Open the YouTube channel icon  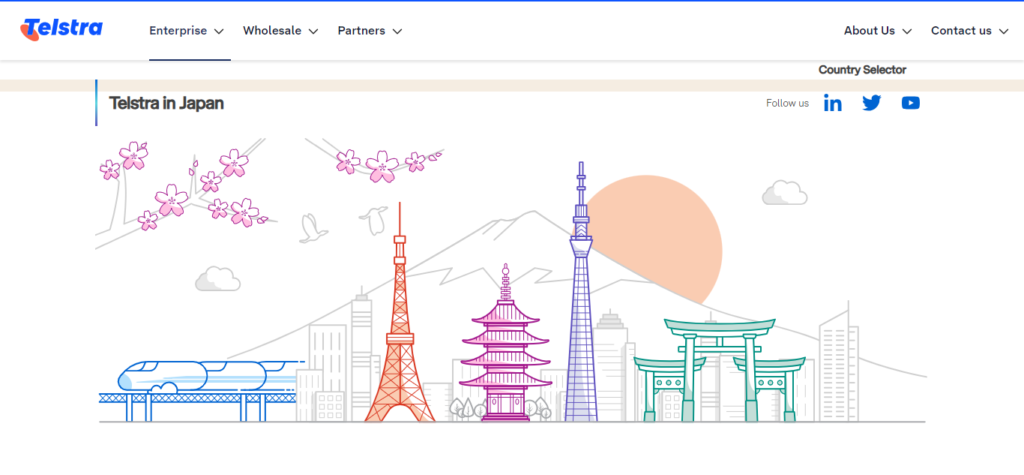click(910, 103)
